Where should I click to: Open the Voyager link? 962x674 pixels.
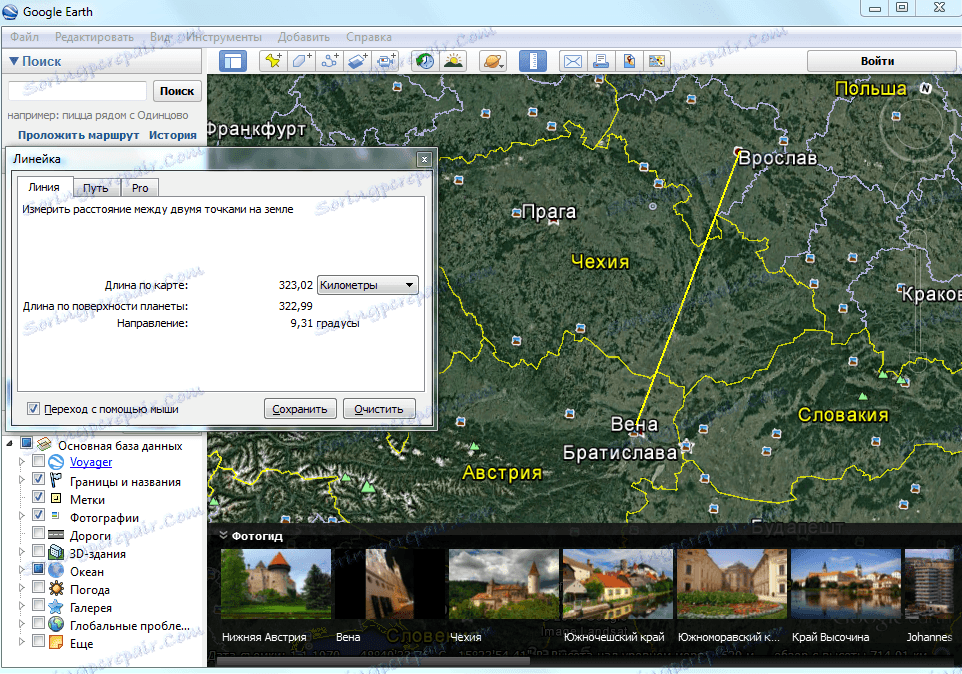[90, 461]
